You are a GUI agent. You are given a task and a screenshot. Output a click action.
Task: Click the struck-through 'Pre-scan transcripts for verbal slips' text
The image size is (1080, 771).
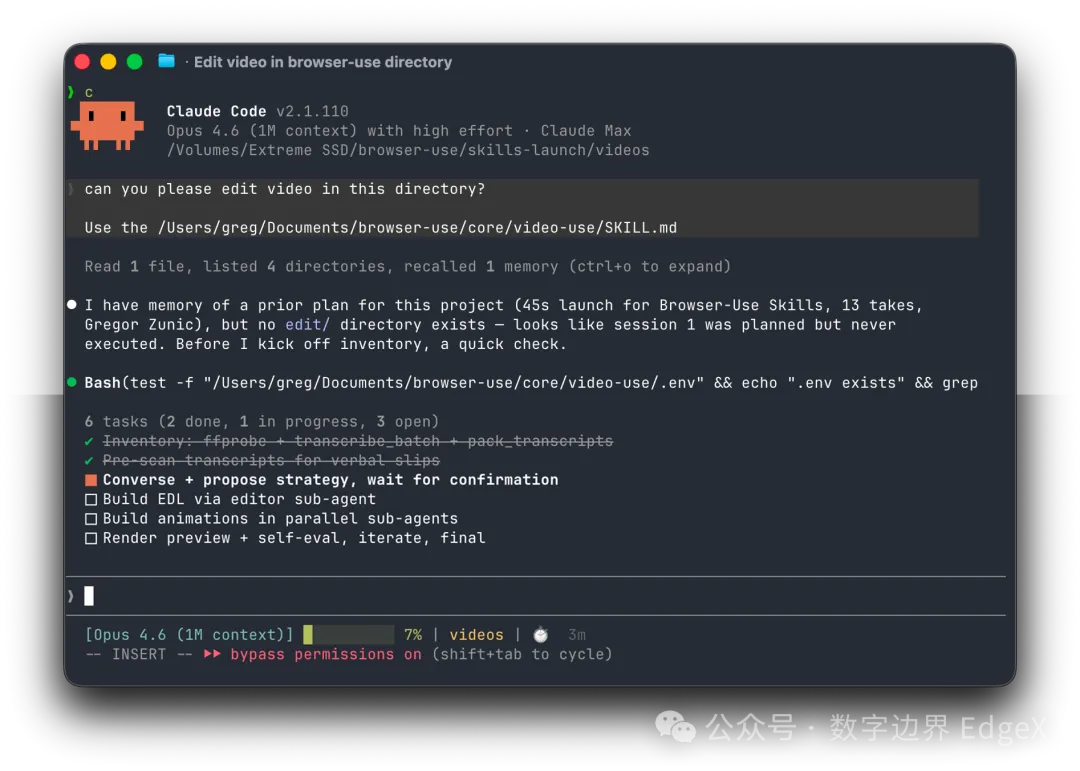271,460
